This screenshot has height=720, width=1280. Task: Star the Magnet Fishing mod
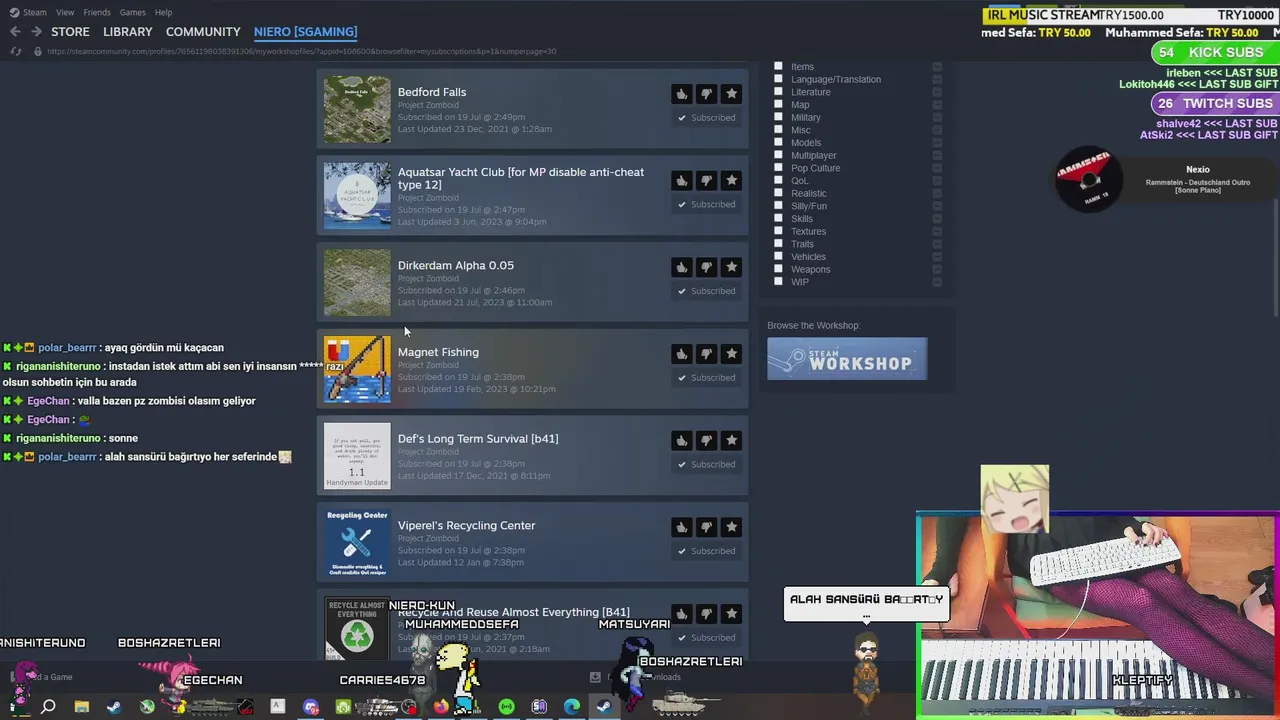[731, 354]
